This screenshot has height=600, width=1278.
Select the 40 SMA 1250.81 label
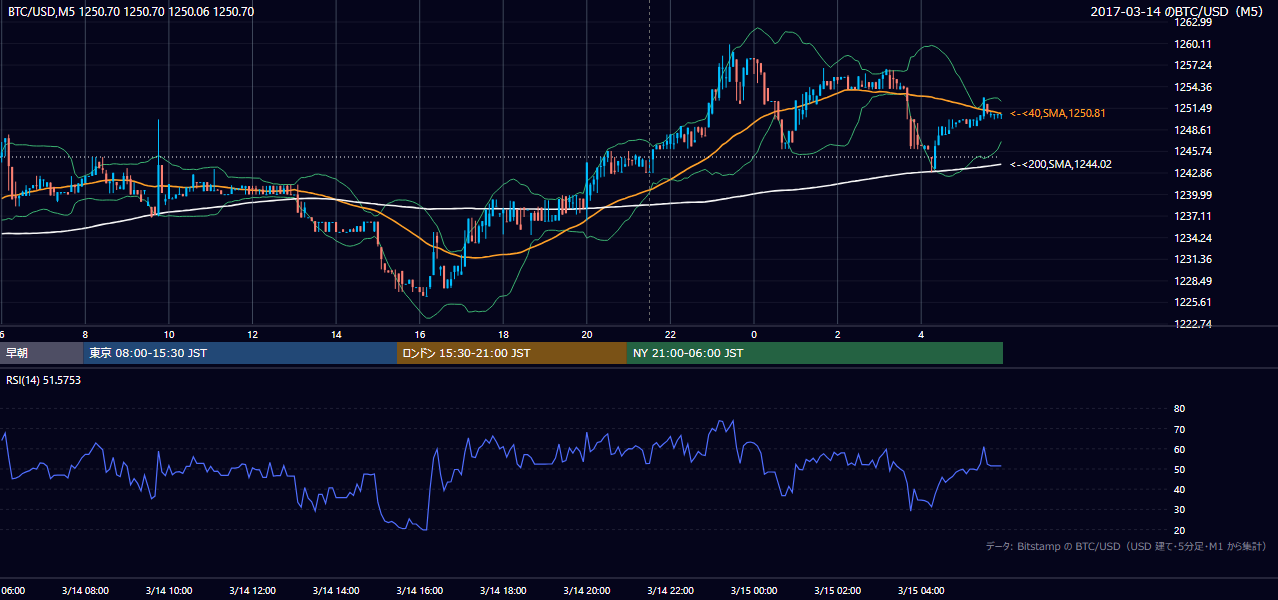click(x=1058, y=114)
